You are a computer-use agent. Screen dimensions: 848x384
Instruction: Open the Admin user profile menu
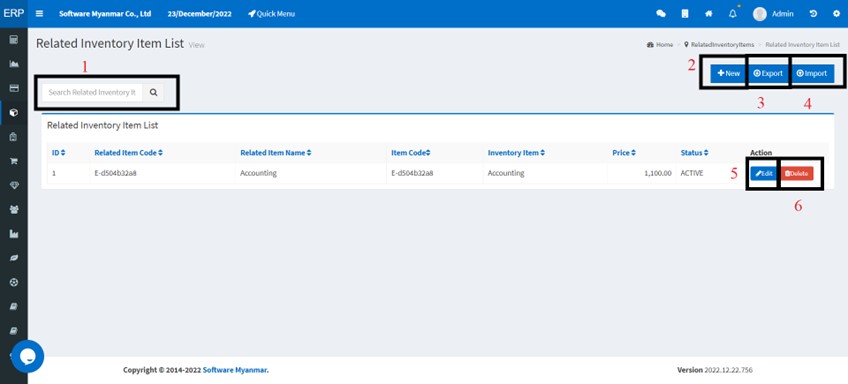773,14
